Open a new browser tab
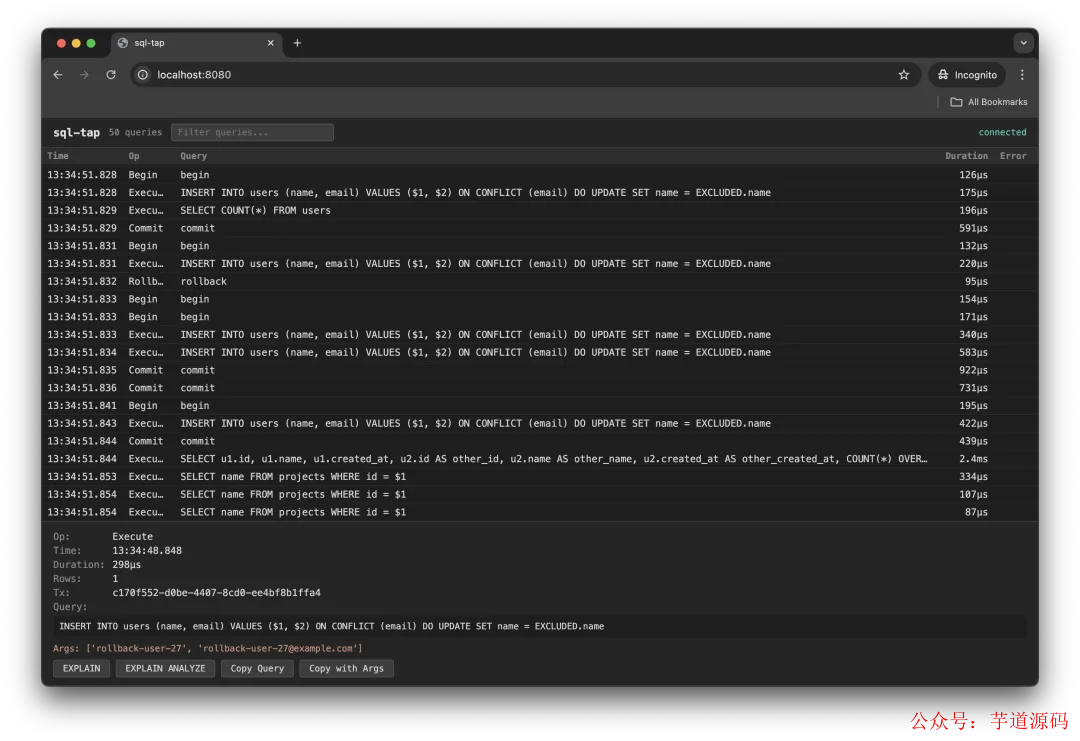The height and width of the screenshot is (741, 1080). coord(297,43)
